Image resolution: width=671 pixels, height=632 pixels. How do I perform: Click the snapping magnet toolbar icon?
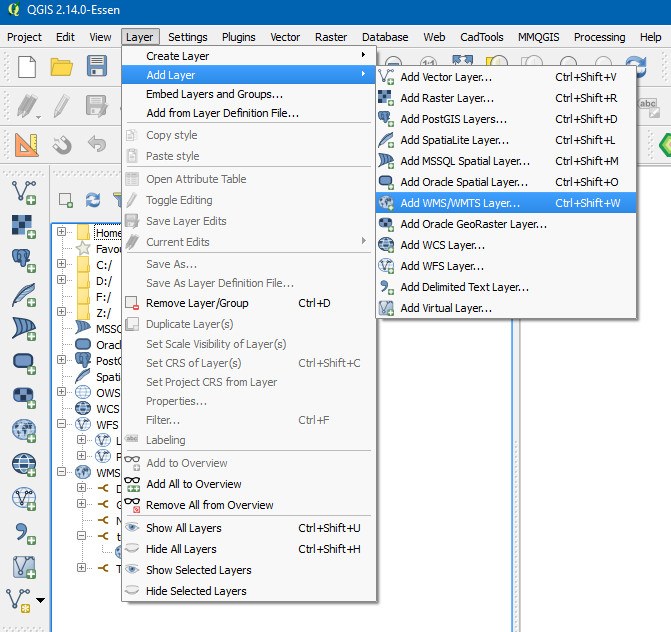62,145
